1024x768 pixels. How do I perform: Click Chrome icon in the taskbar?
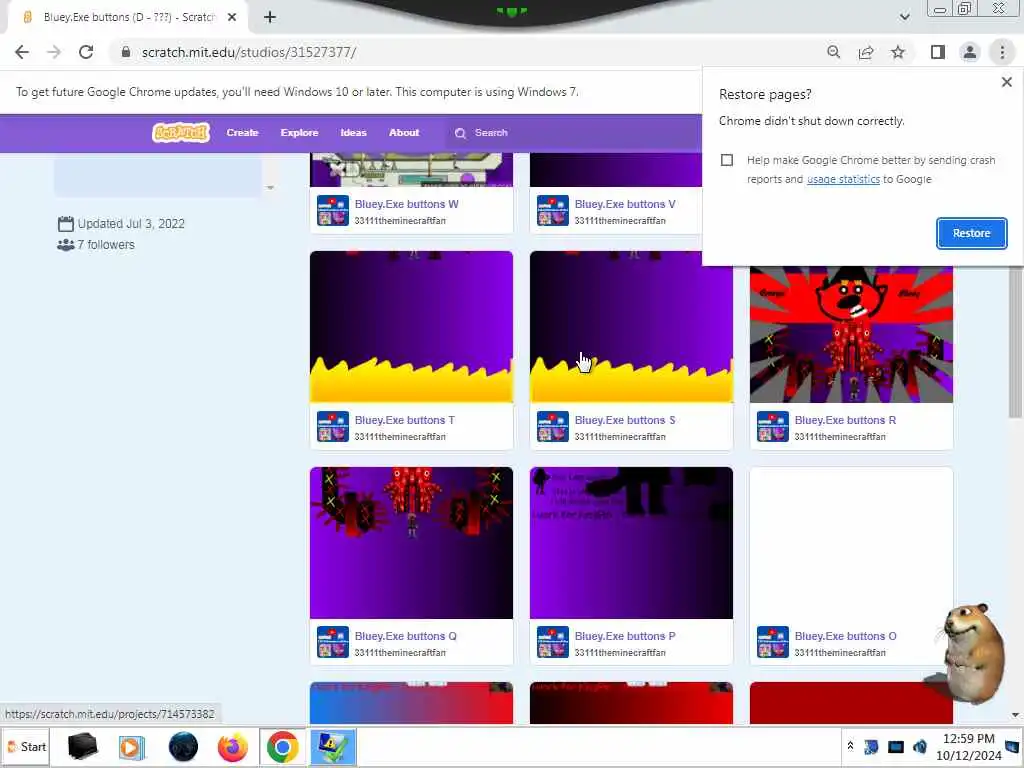click(x=282, y=746)
